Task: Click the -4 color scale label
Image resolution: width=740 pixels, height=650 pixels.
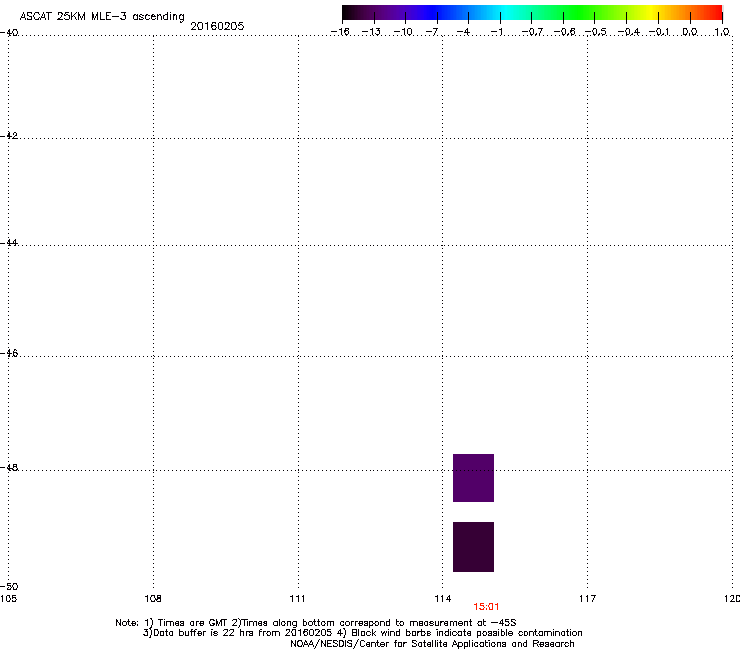Action: pos(463,32)
